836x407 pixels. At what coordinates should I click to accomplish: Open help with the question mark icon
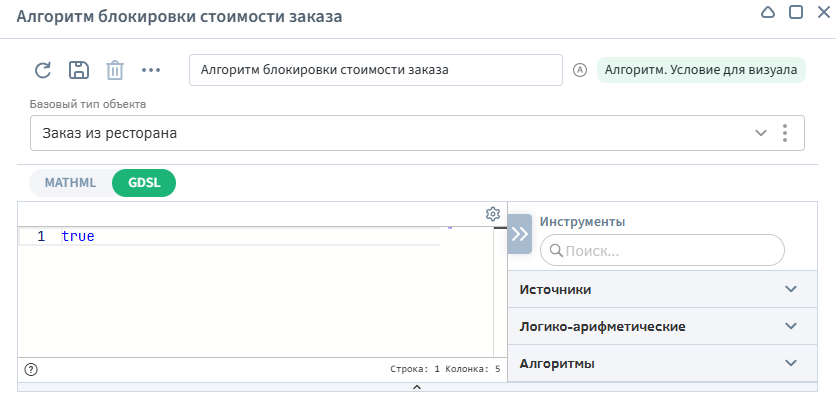click(31, 368)
